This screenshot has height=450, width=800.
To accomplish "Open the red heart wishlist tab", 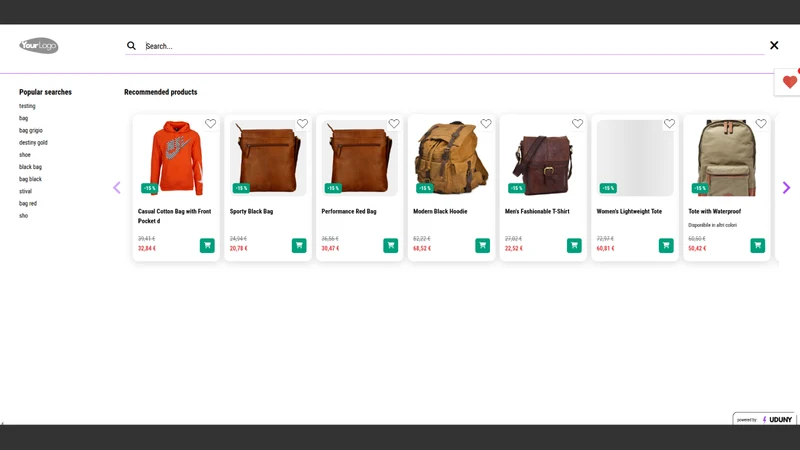I will 789,82.
